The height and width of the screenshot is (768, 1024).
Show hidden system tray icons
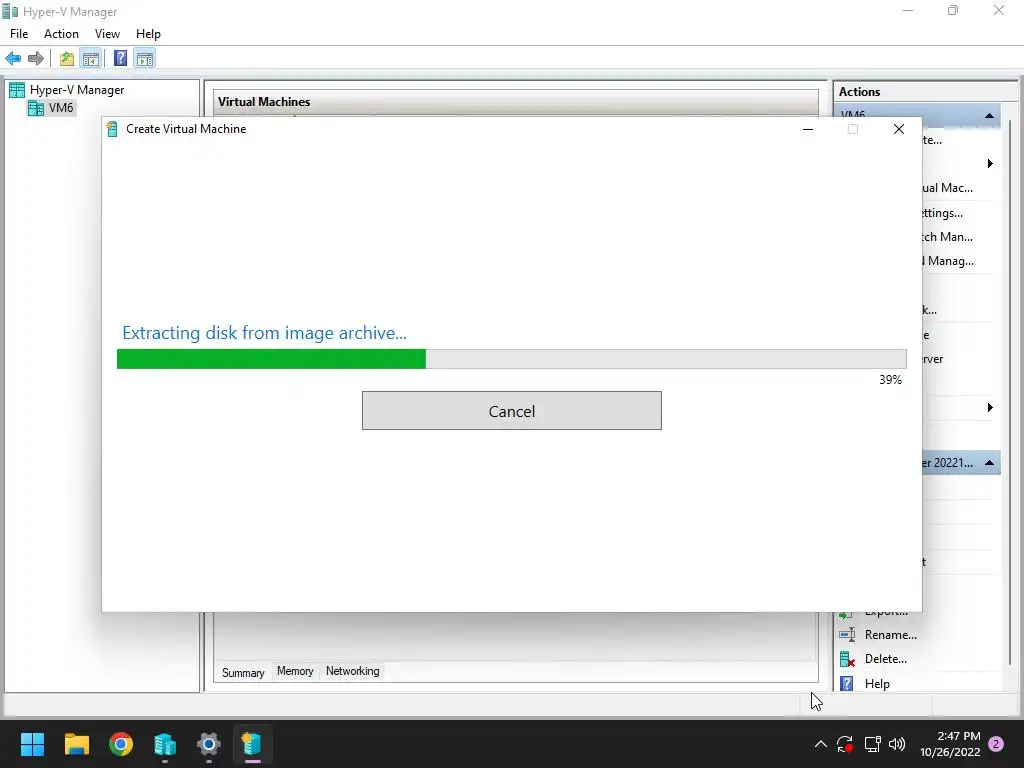[821, 744]
